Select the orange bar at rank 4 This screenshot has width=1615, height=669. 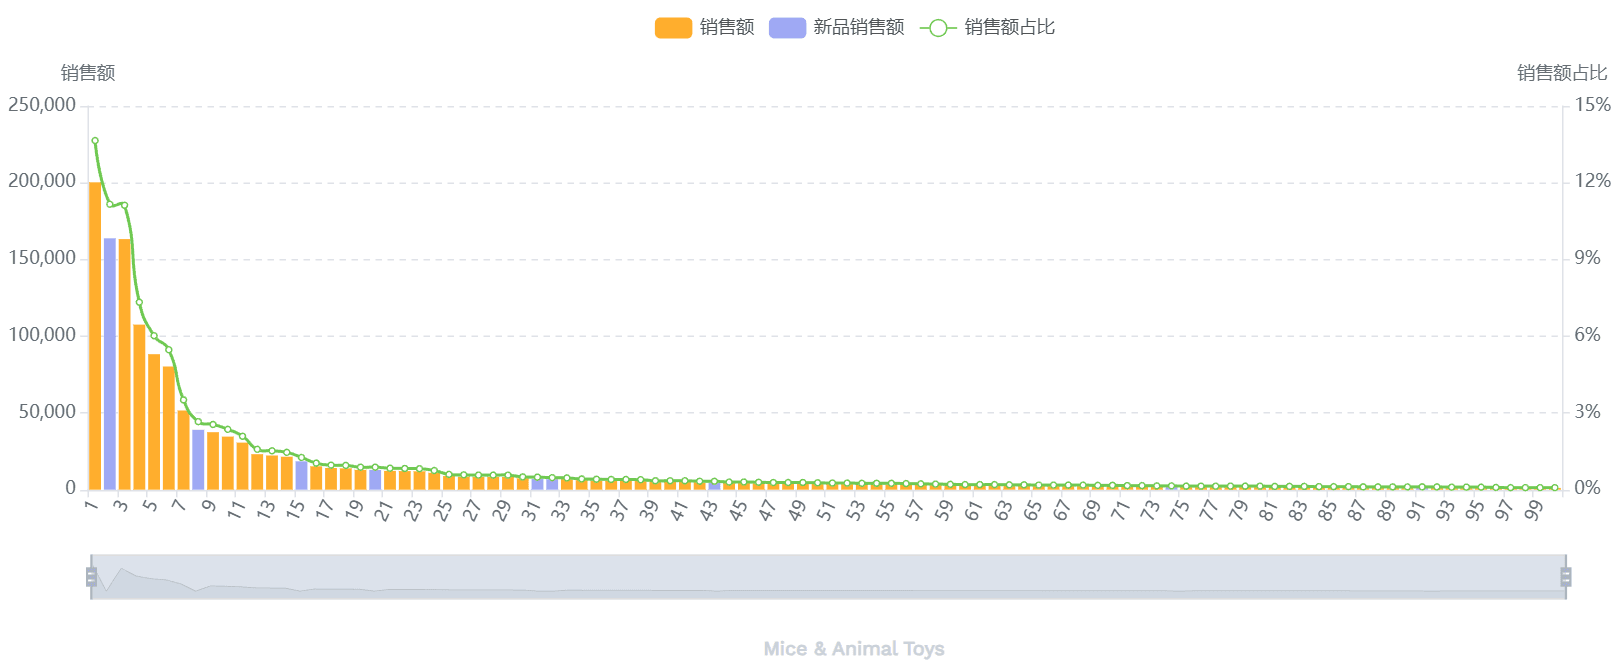tap(139, 406)
